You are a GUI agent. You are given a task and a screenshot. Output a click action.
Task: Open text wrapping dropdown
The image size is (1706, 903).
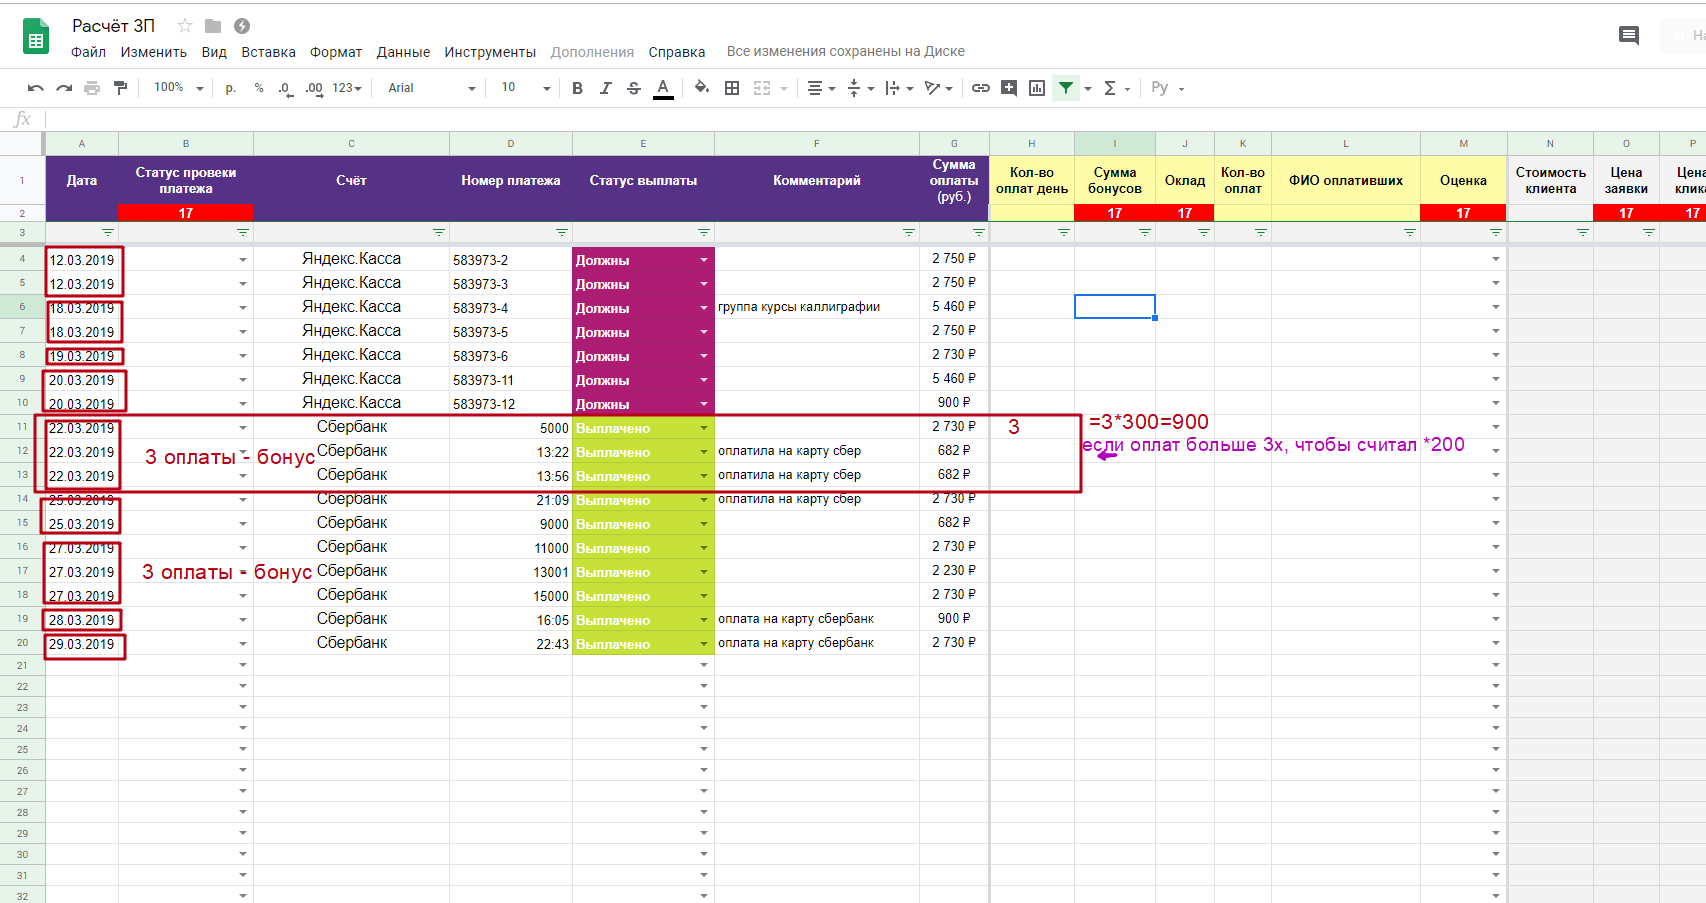point(899,88)
